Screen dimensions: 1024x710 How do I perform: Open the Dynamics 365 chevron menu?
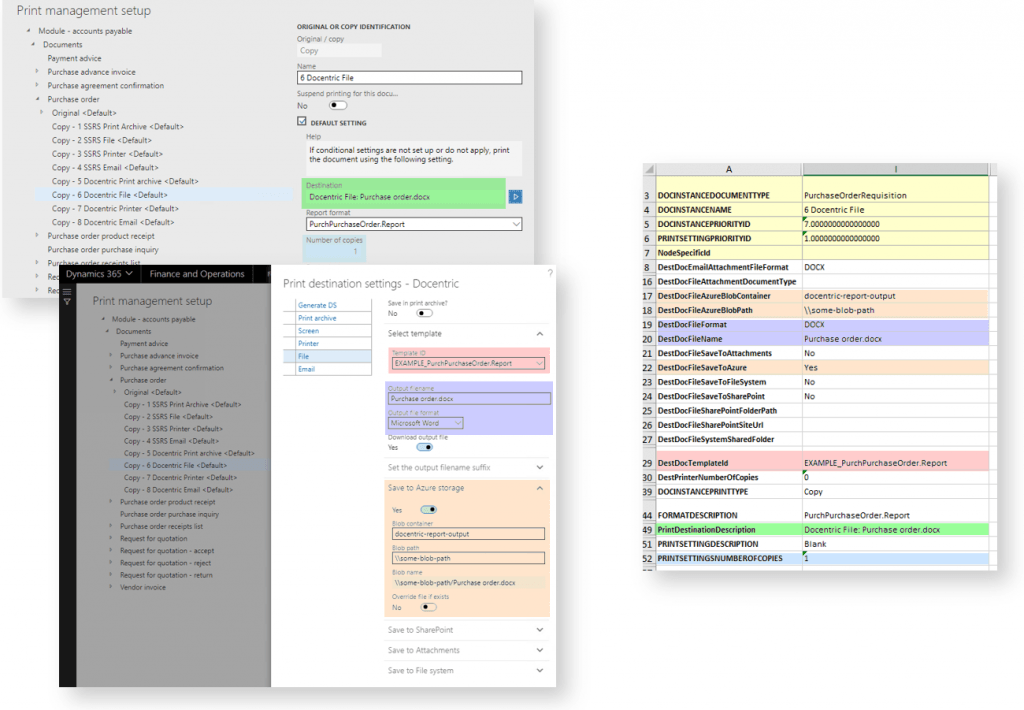(x=129, y=274)
